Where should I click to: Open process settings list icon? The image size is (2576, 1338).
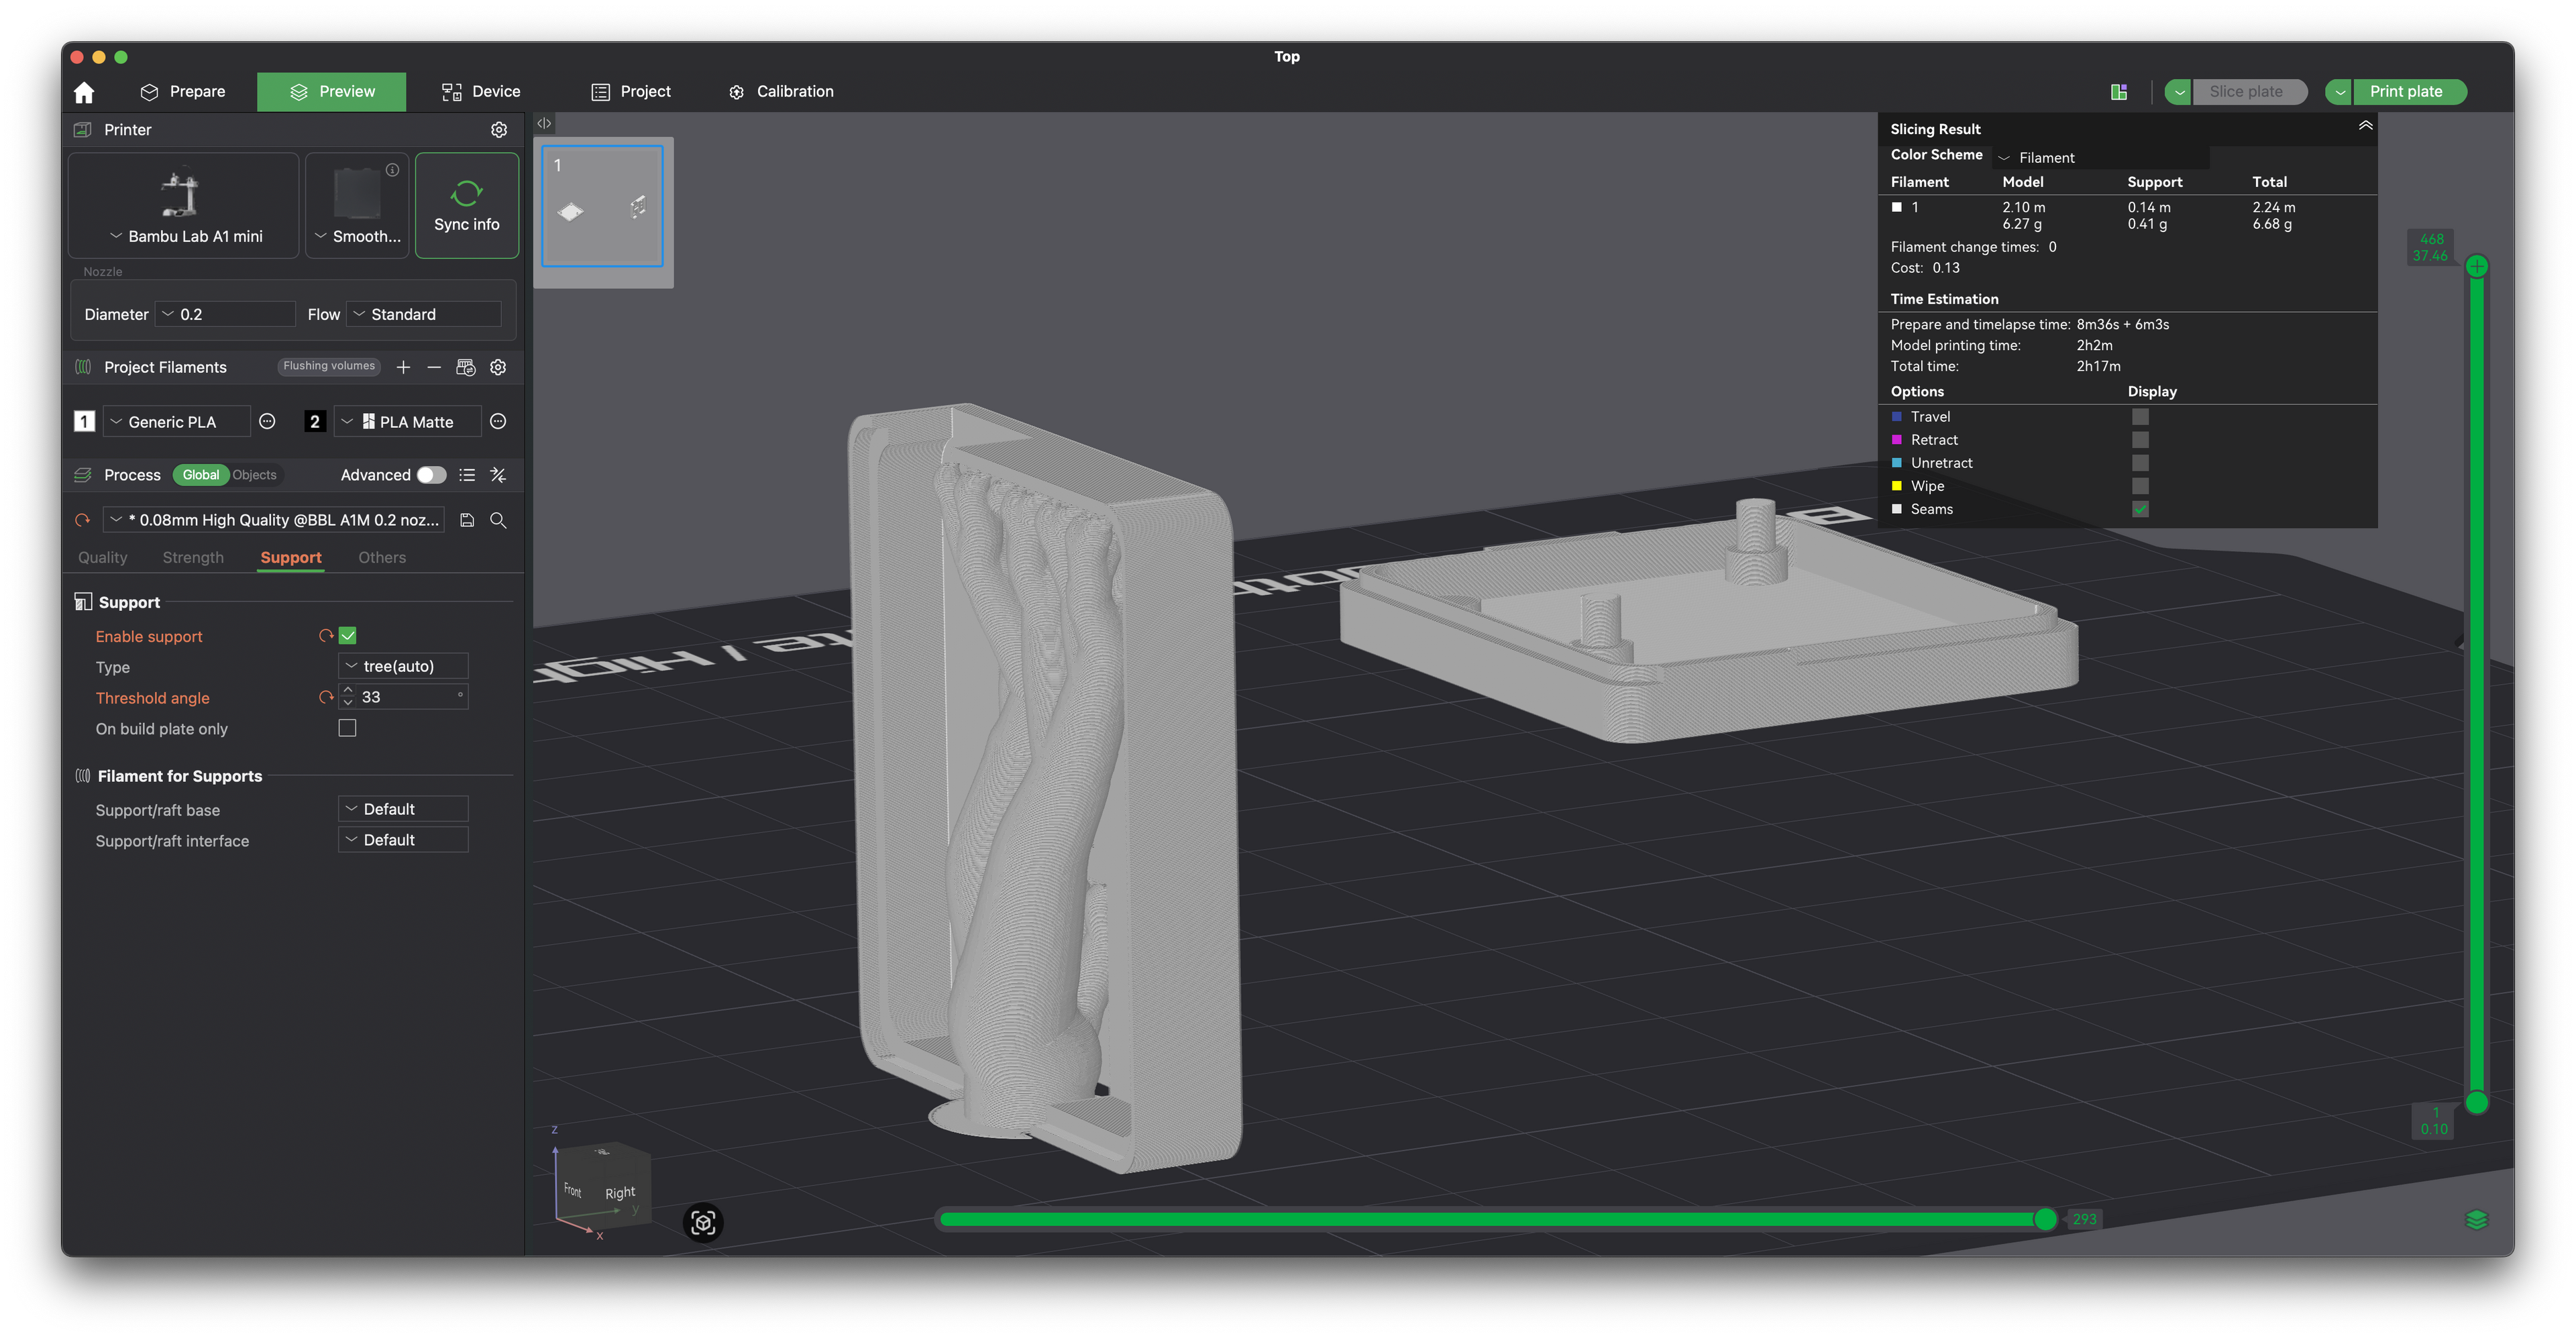tap(467, 475)
